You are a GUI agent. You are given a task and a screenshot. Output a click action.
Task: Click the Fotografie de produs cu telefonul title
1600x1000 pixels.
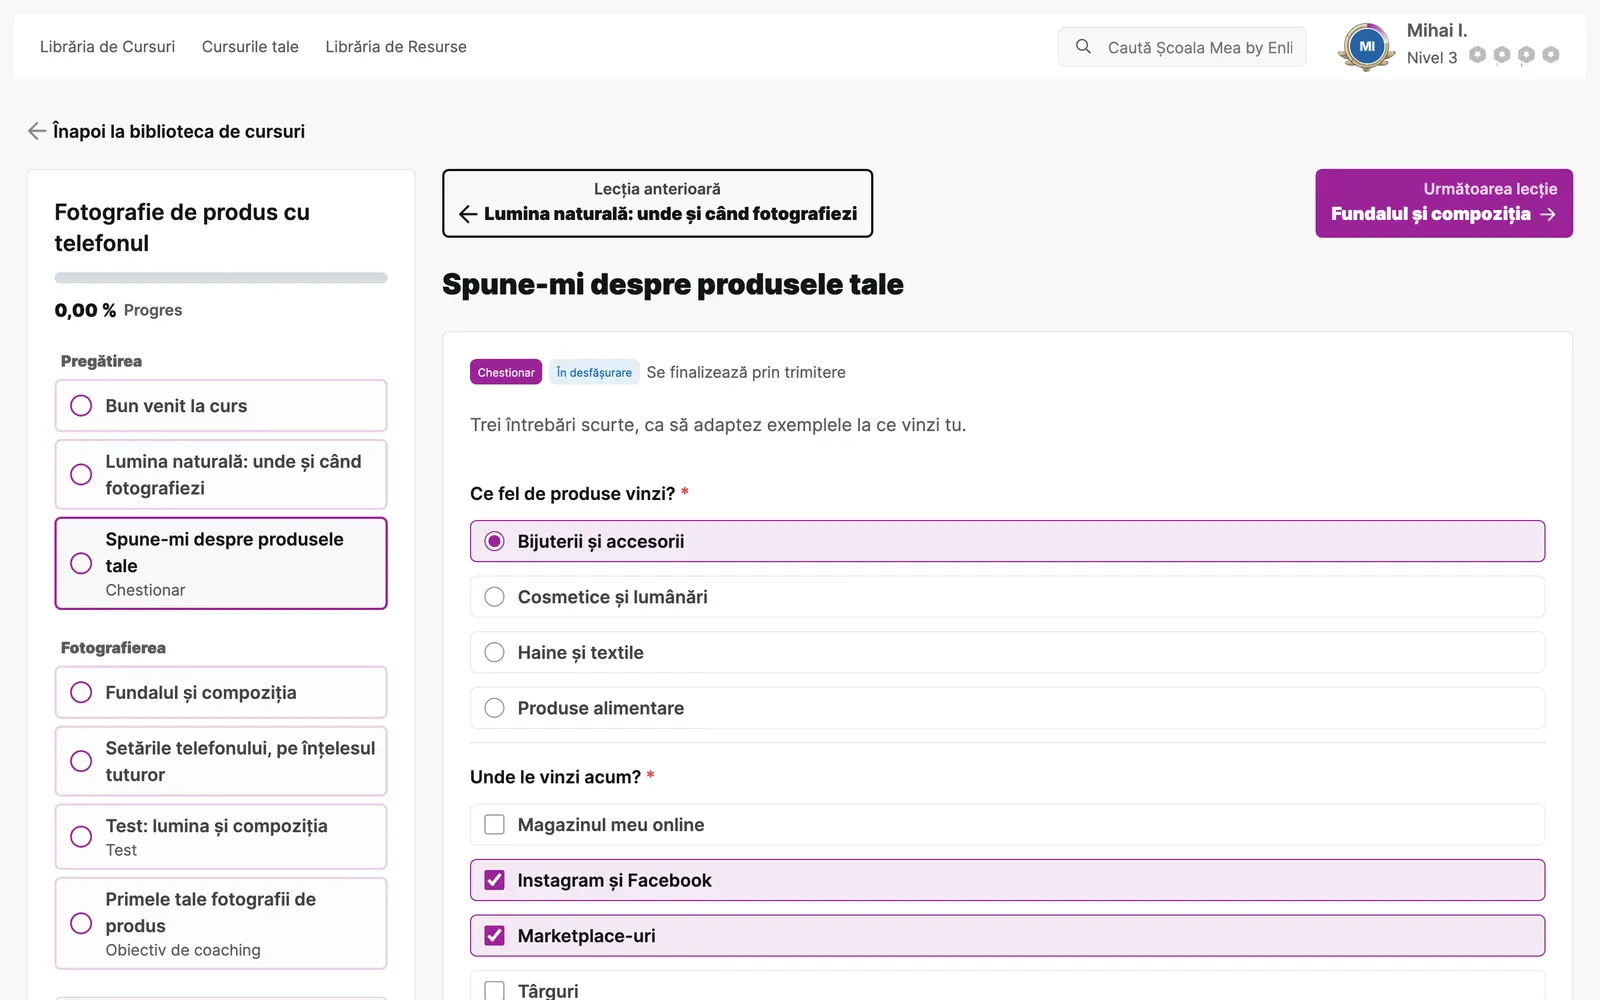click(x=182, y=228)
